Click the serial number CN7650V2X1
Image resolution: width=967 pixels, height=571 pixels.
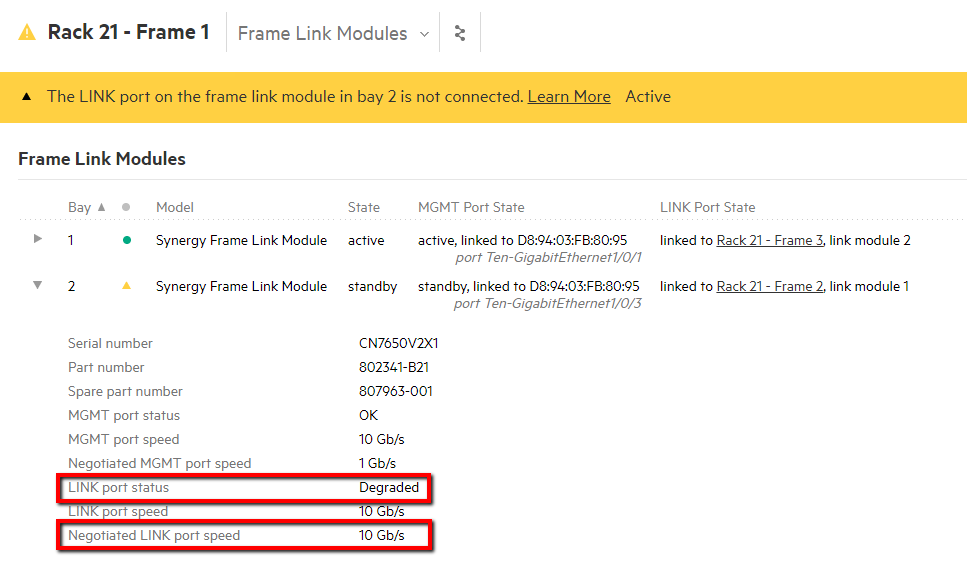pos(398,343)
